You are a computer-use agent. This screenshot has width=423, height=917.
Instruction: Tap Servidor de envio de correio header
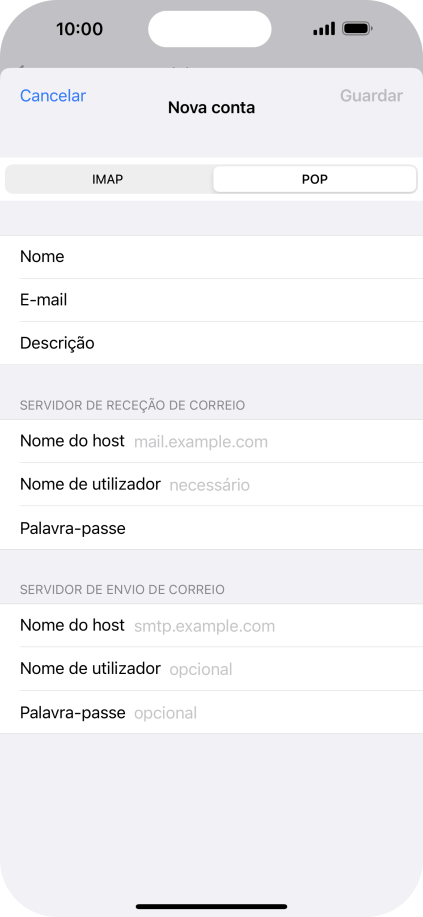[x=122, y=590]
